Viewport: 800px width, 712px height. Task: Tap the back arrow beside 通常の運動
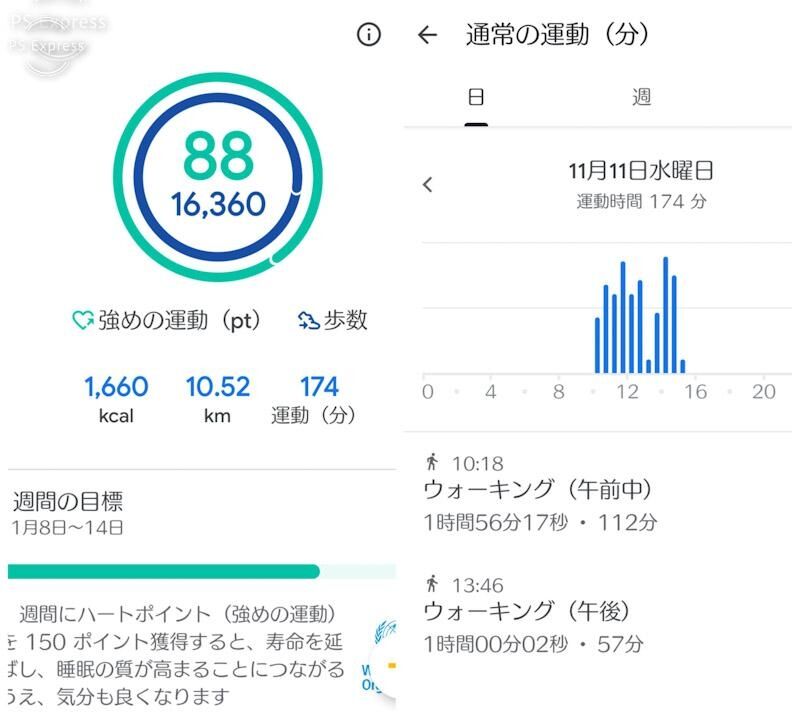pos(428,35)
